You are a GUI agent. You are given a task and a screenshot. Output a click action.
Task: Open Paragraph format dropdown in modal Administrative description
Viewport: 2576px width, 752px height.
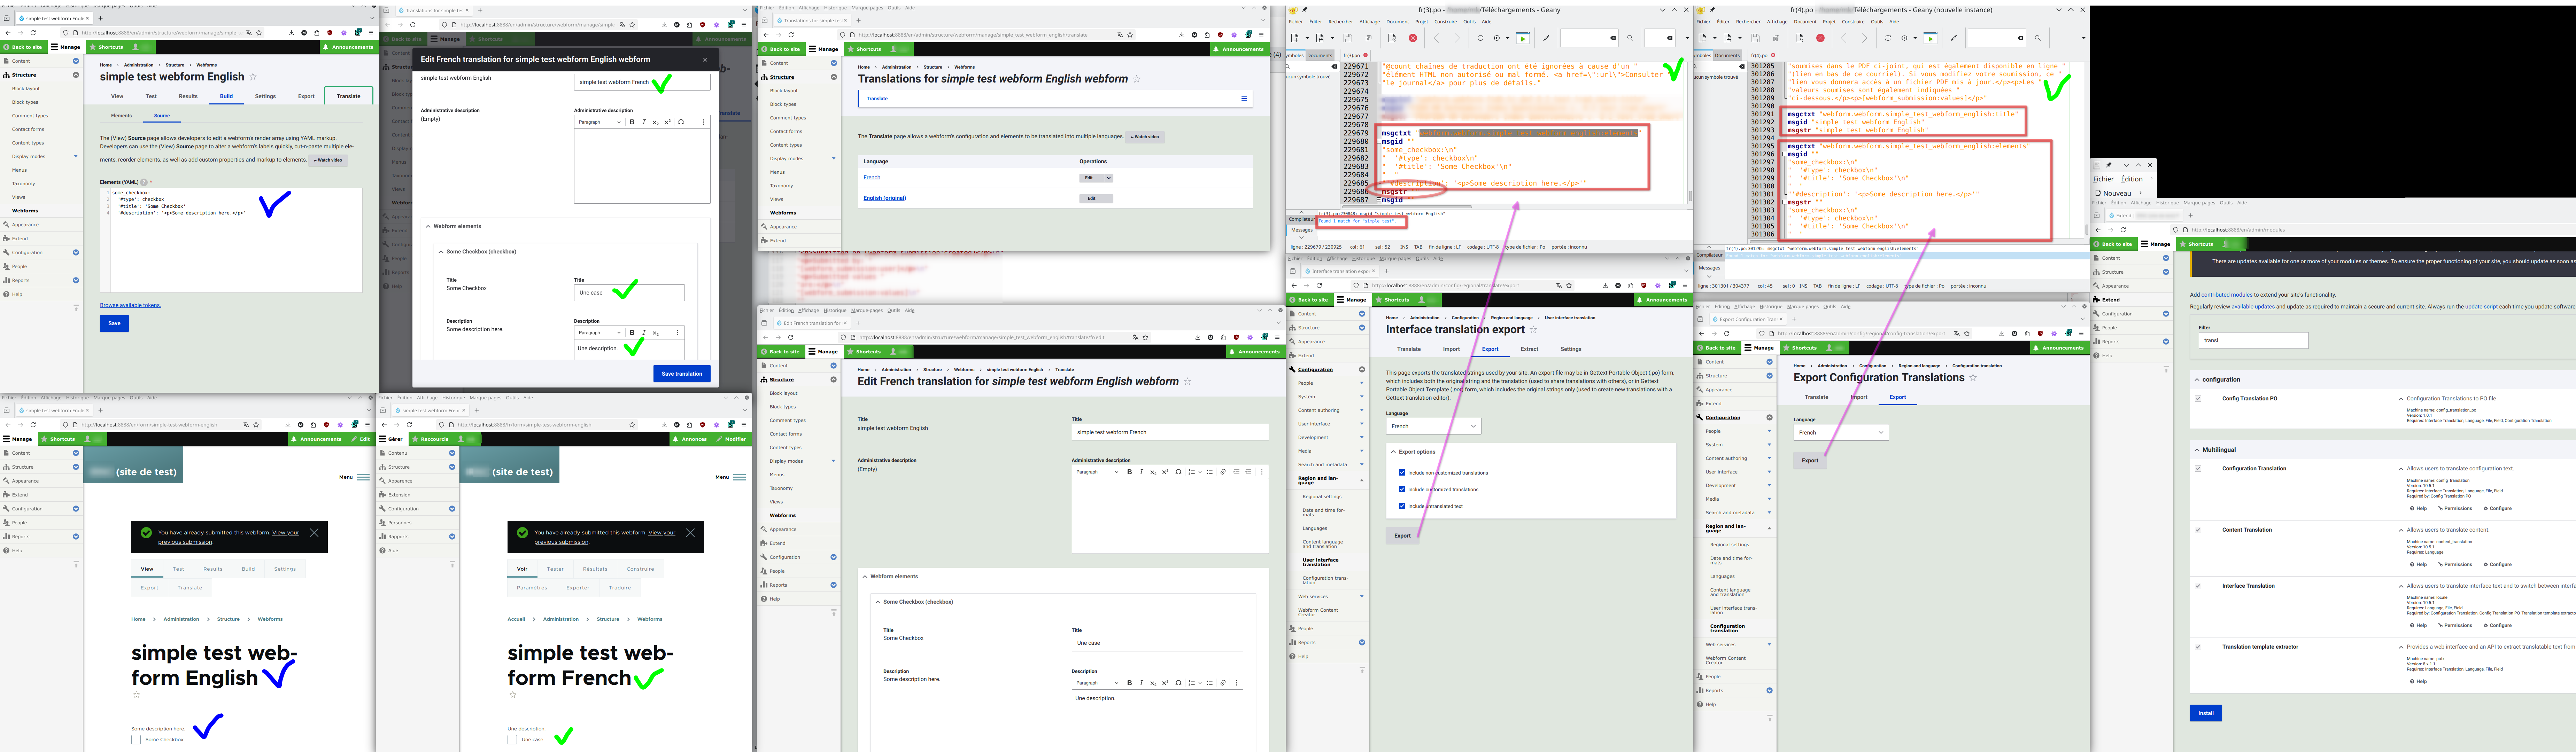(600, 122)
